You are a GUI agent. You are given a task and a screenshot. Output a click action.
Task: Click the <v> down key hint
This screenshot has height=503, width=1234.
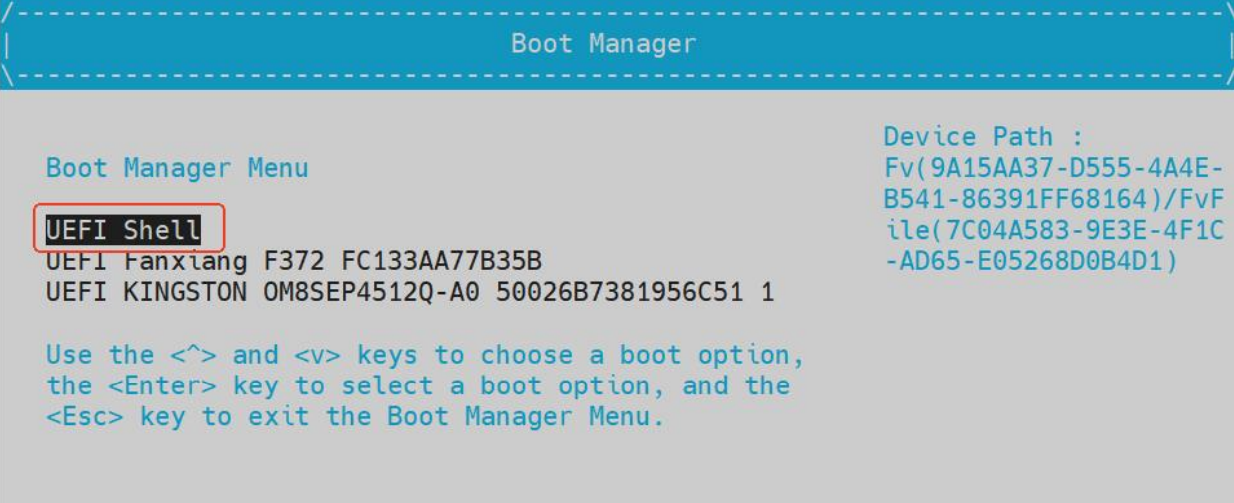[317, 355]
